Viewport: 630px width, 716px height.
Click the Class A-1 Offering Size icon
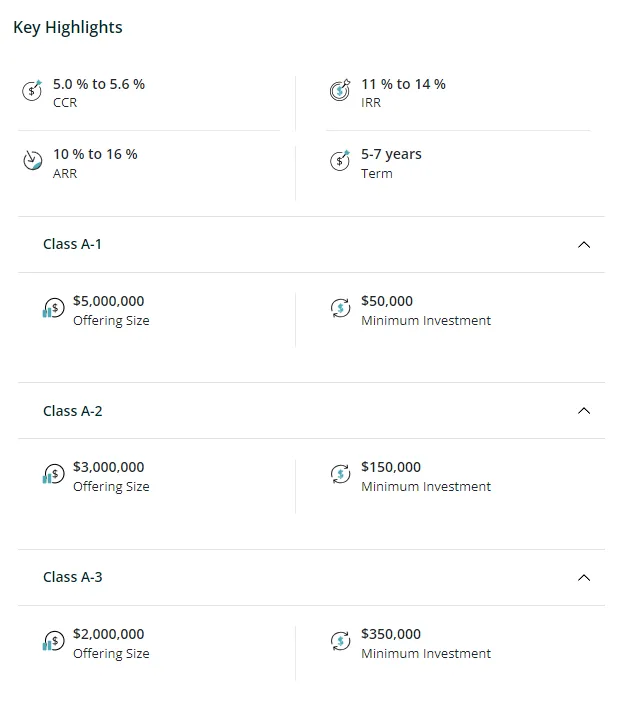pyautogui.click(x=52, y=308)
